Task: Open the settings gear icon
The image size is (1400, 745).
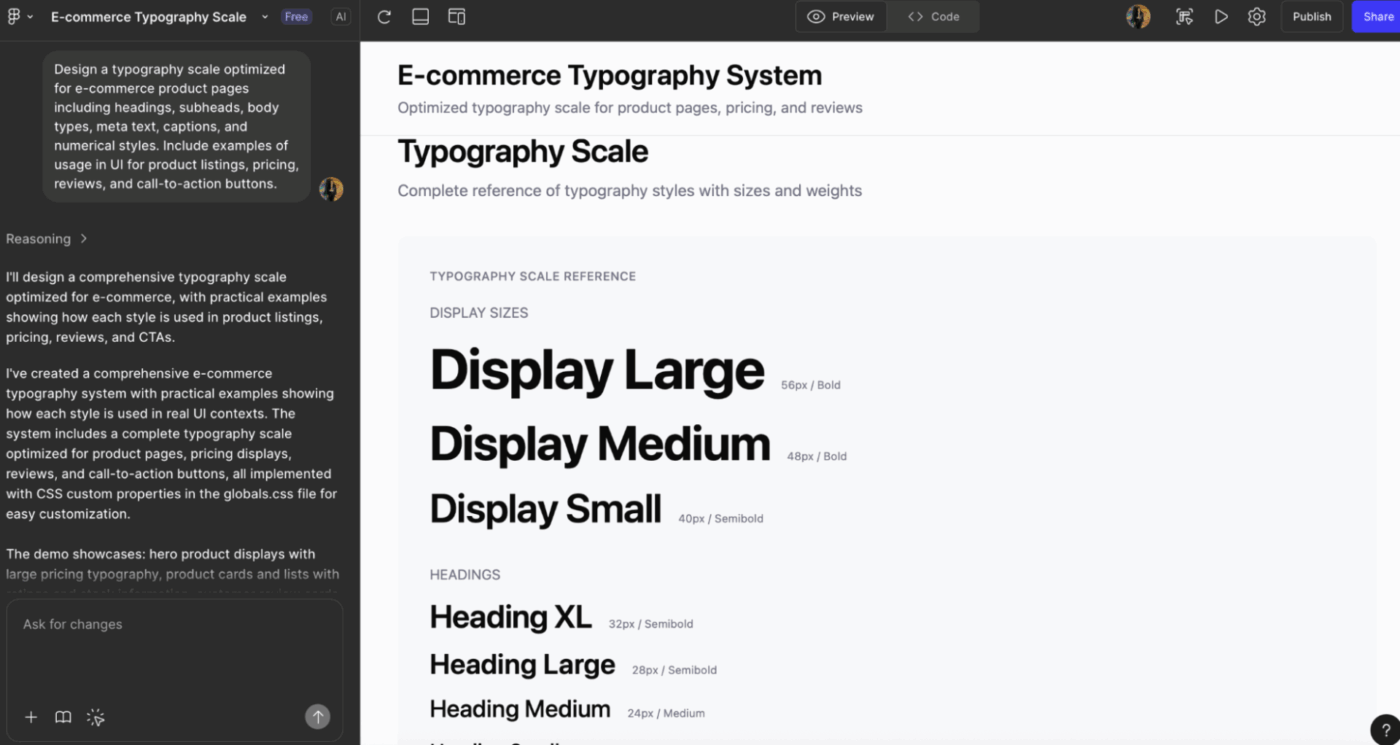Action: click(1257, 16)
